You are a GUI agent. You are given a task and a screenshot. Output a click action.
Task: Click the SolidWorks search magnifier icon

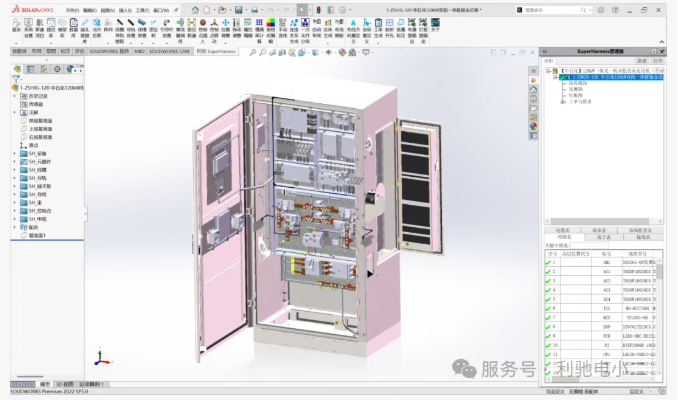click(583, 10)
